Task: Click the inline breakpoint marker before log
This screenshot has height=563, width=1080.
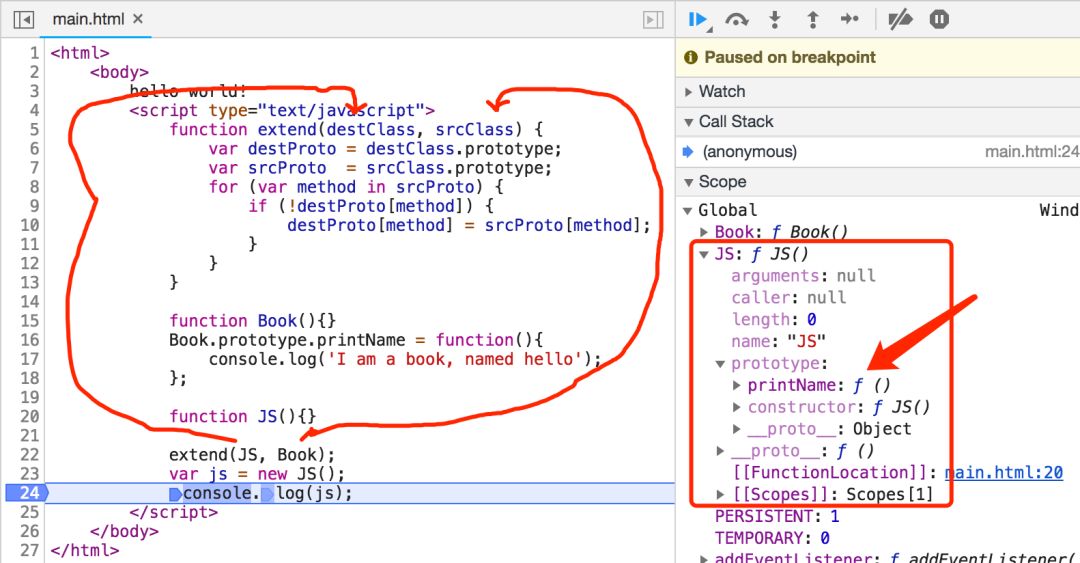Action: pyautogui.click(x=267, y=493)
